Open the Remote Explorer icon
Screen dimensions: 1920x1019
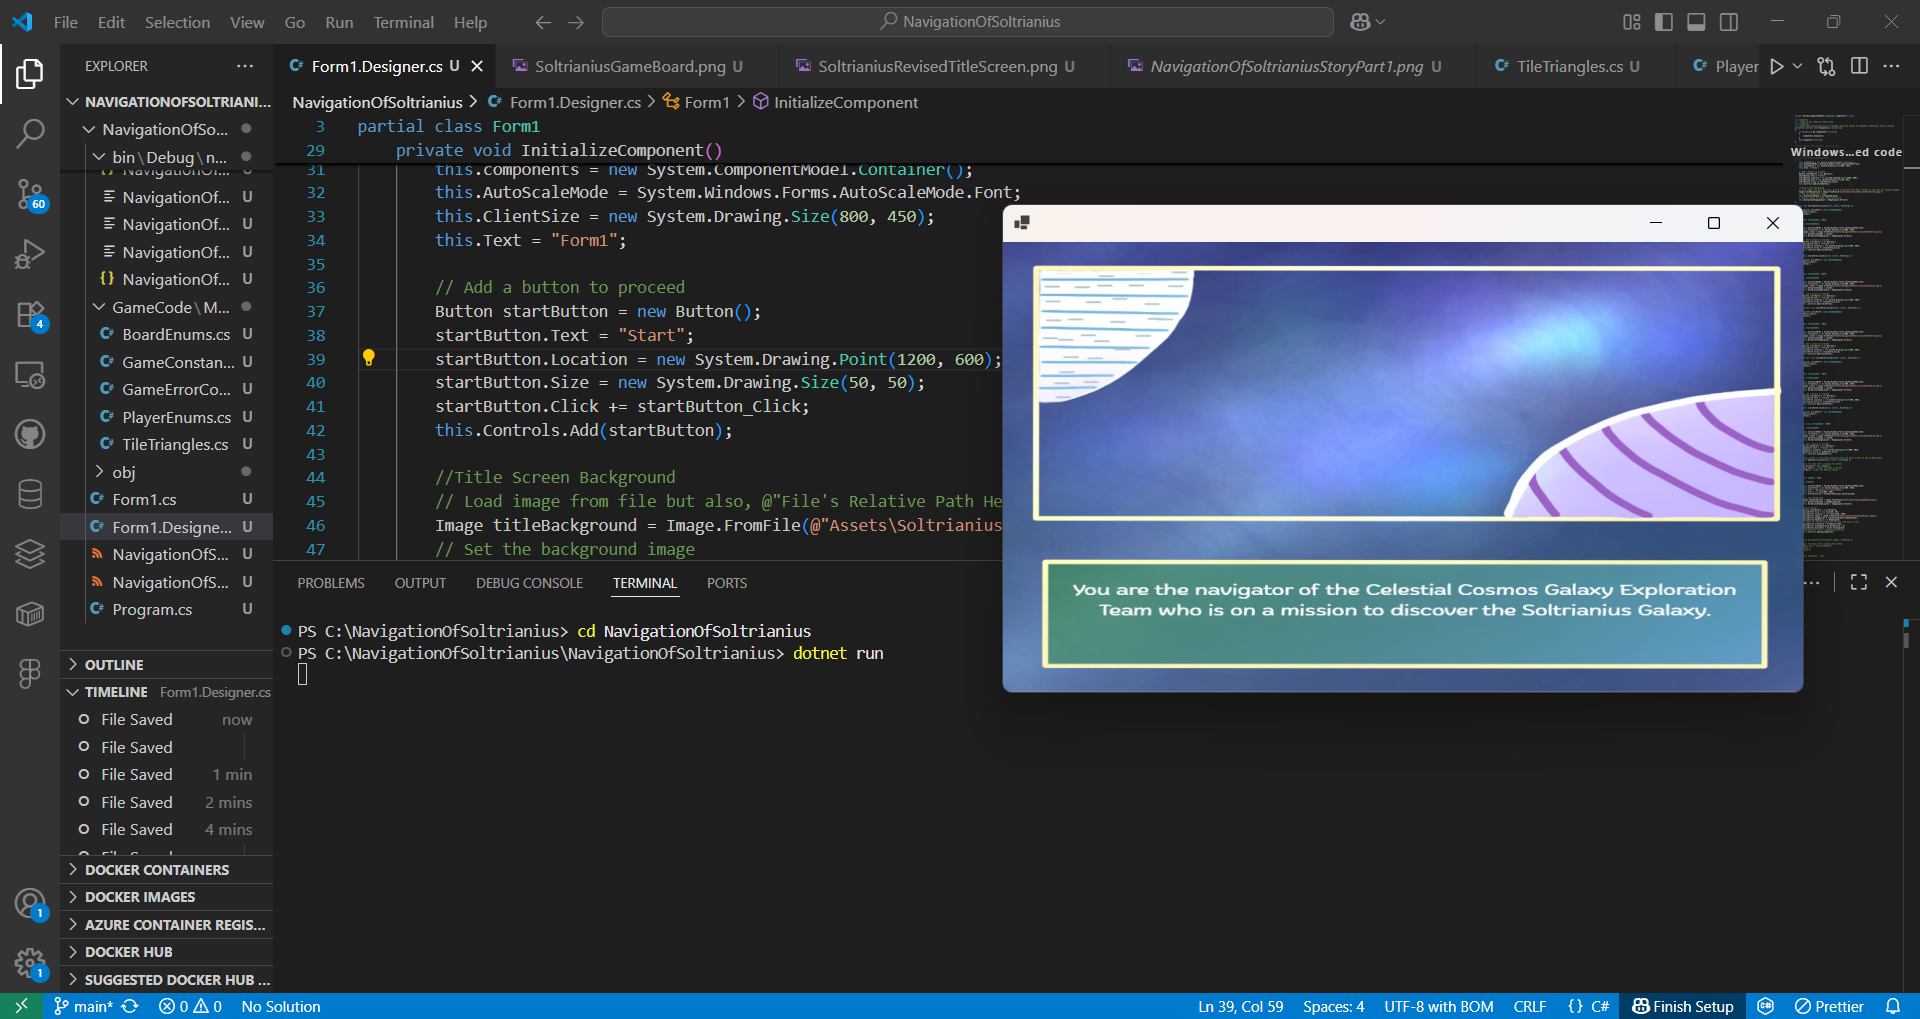coord(31,375)
